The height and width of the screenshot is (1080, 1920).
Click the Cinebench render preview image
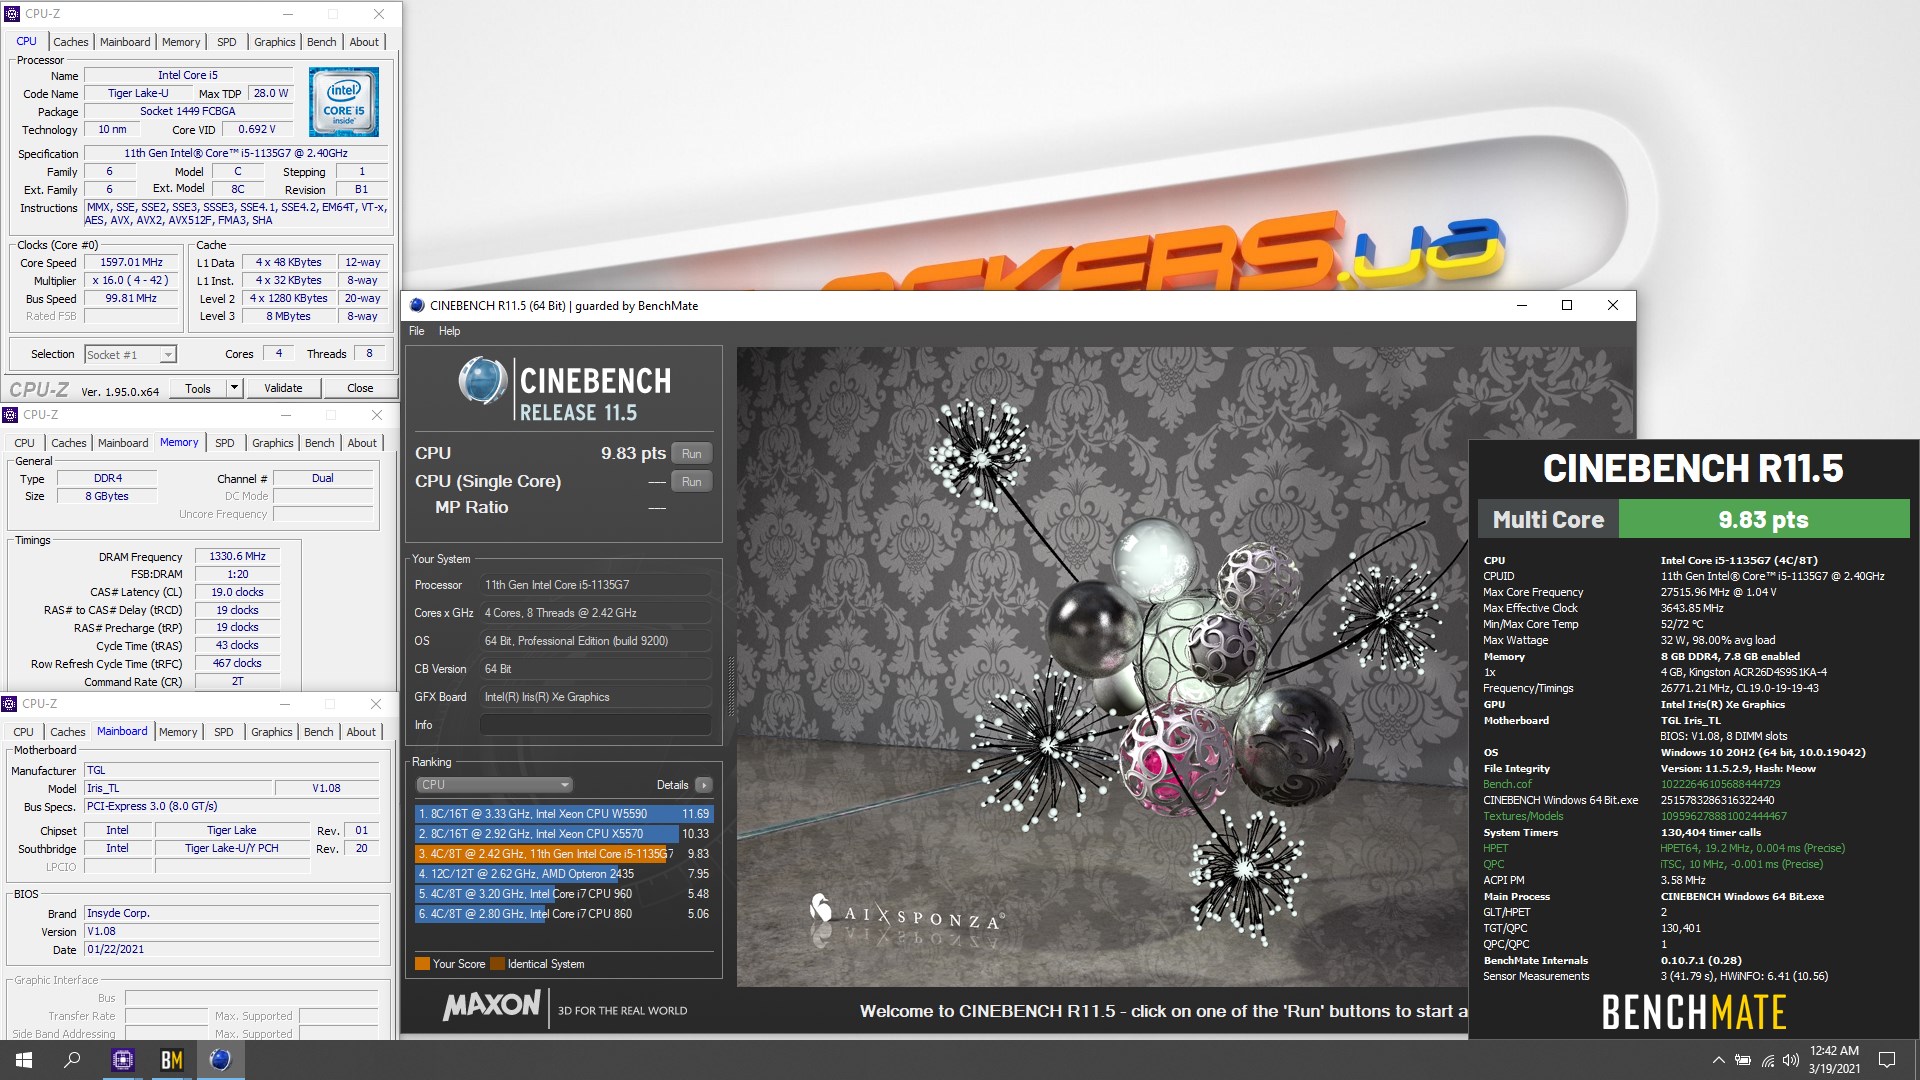click(x=1102, y=667)
